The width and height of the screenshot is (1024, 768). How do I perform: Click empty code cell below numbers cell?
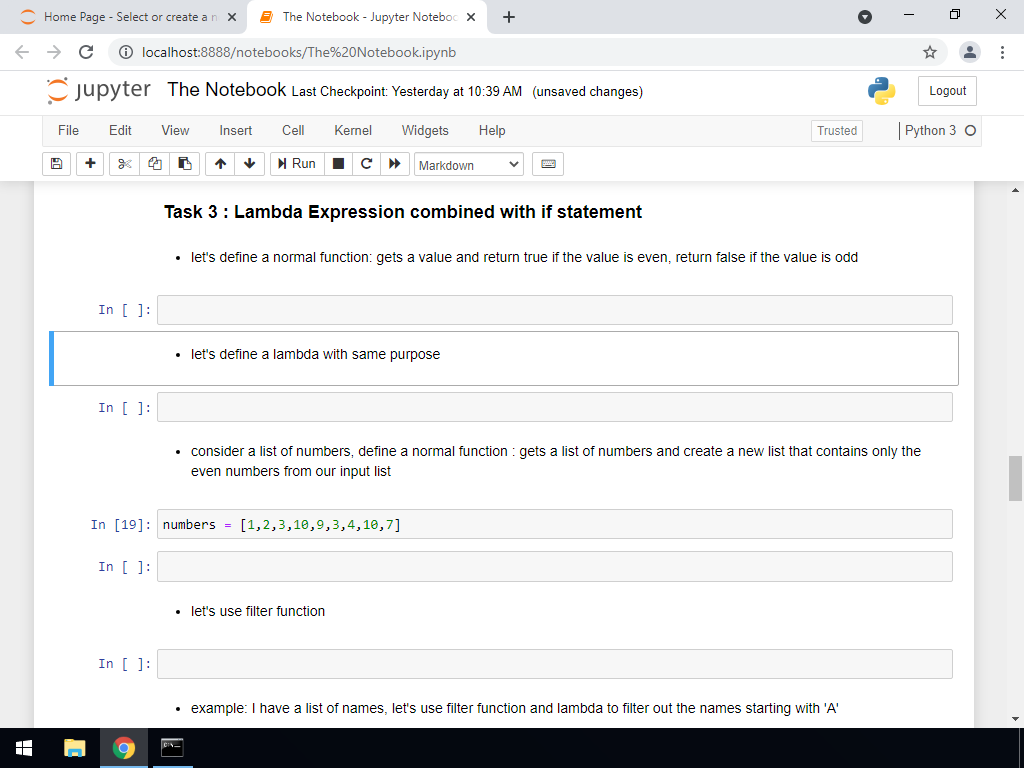[x=554, y=566]
